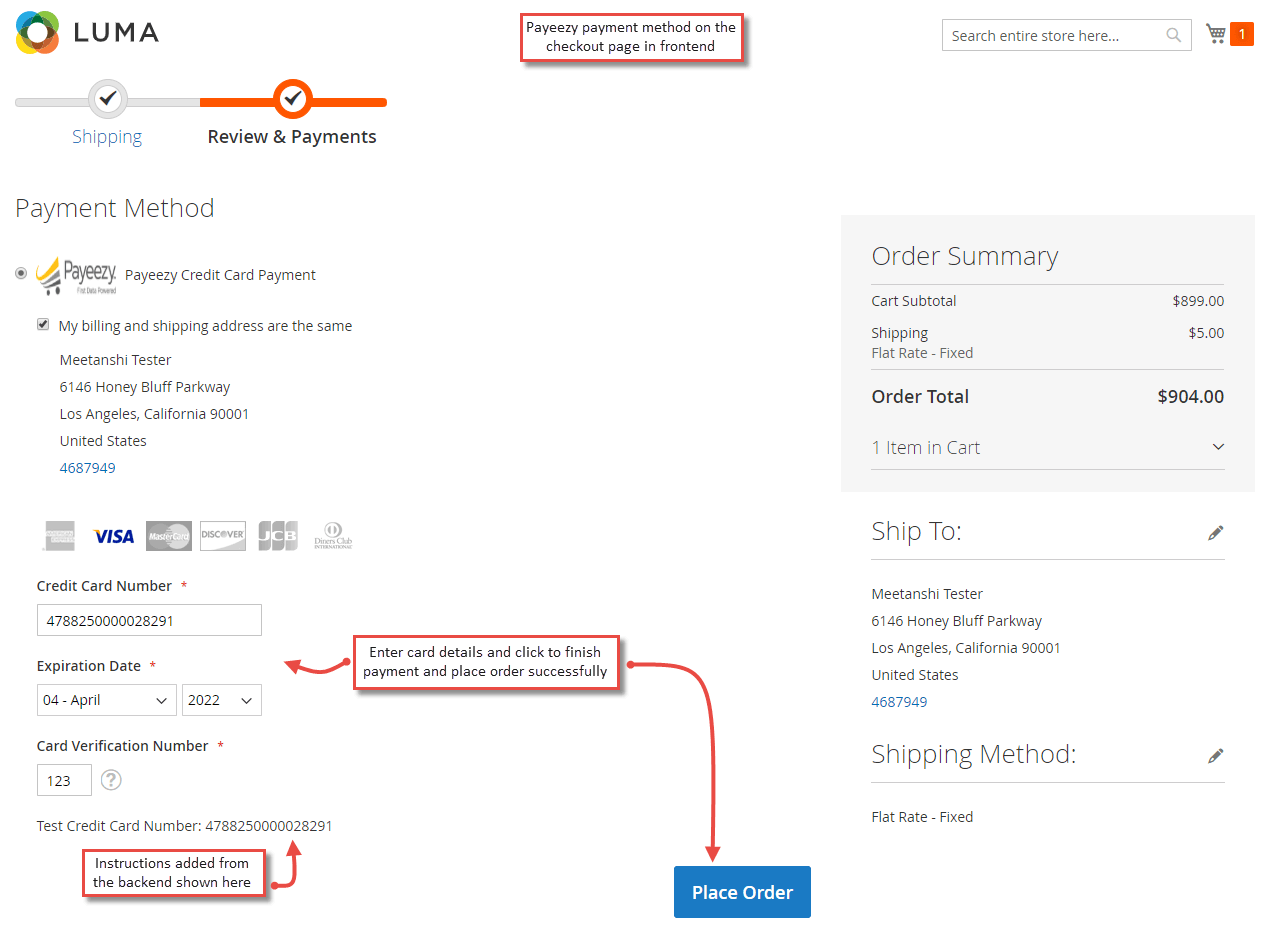
Task: Click the CVV help question mark icon
Action: pyautogui.click(x=111, y=780)
